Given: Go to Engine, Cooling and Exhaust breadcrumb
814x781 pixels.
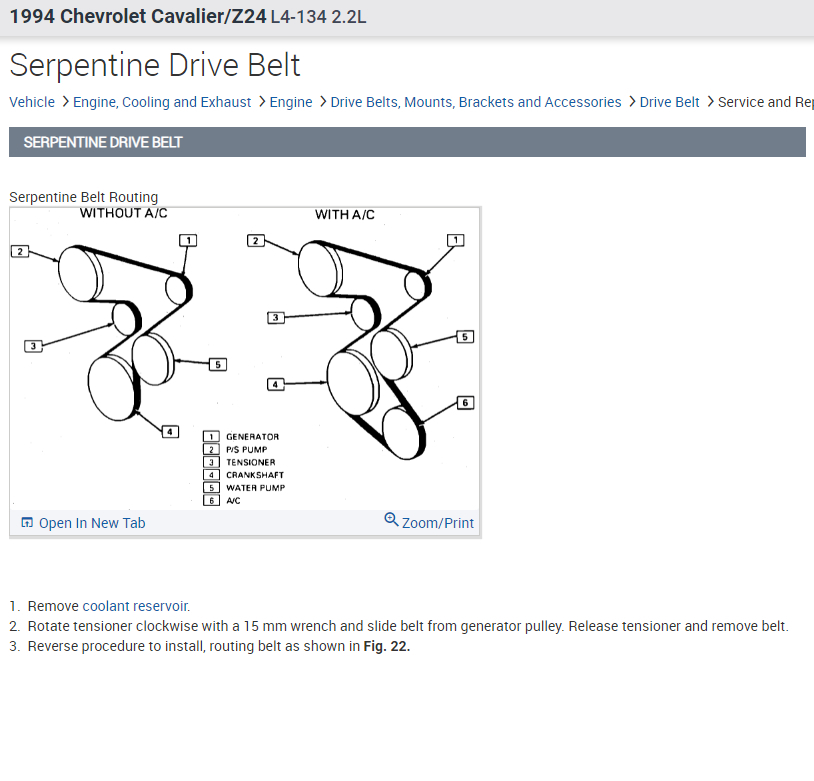Looking at the screenshot, I should pyautogui.click(x=162, y=102).
